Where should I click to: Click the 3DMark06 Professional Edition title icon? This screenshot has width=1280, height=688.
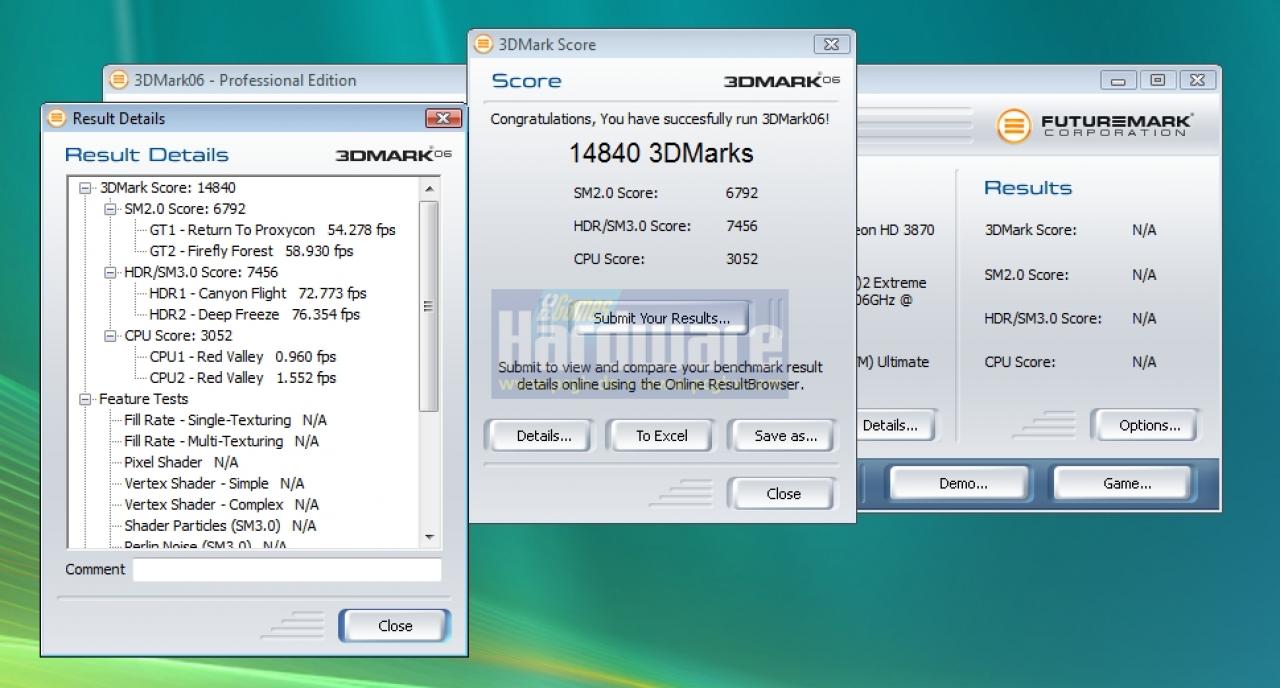119,80
